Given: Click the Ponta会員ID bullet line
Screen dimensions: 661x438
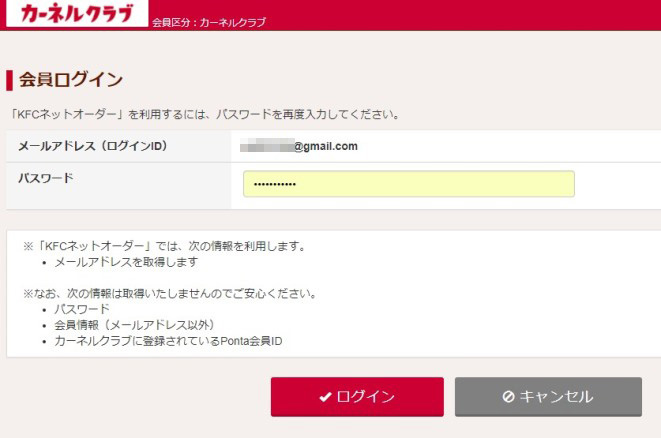Looking at the screenshot, I should (x=168, y=341).
